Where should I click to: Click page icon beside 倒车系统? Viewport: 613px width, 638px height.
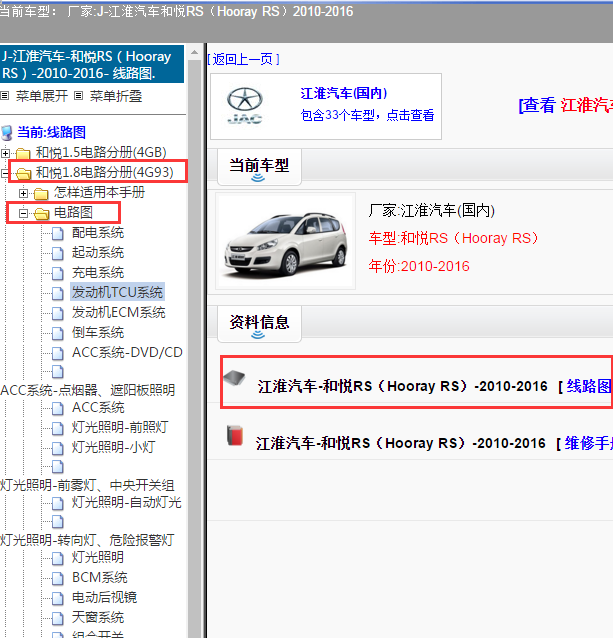[x=58, y=333]
